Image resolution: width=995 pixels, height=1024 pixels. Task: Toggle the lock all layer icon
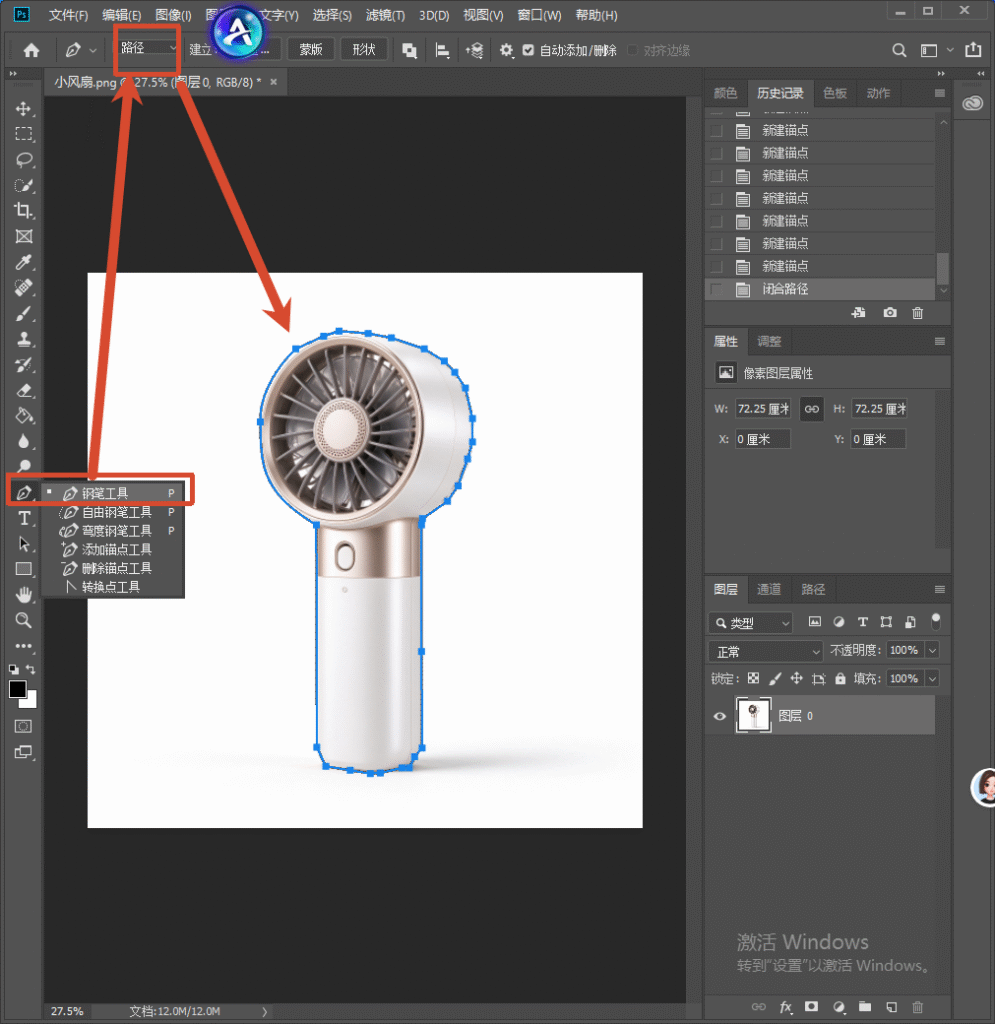coord(840,679)
